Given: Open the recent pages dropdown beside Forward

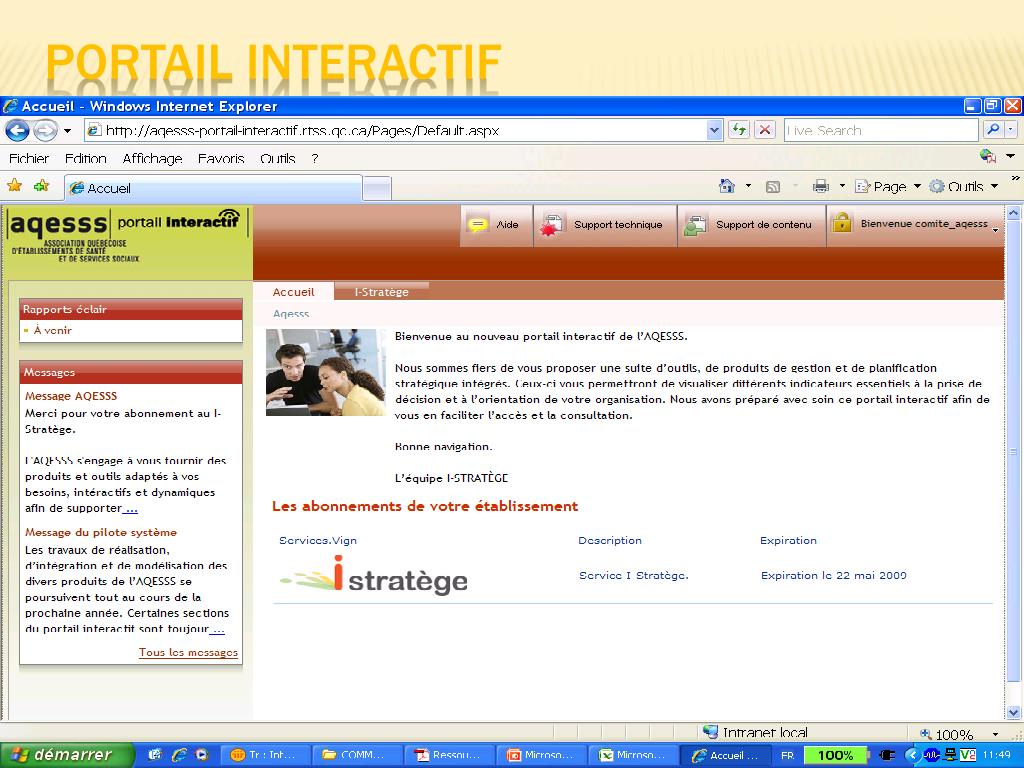Looking at the screenshot, I should tap(67, 131).
